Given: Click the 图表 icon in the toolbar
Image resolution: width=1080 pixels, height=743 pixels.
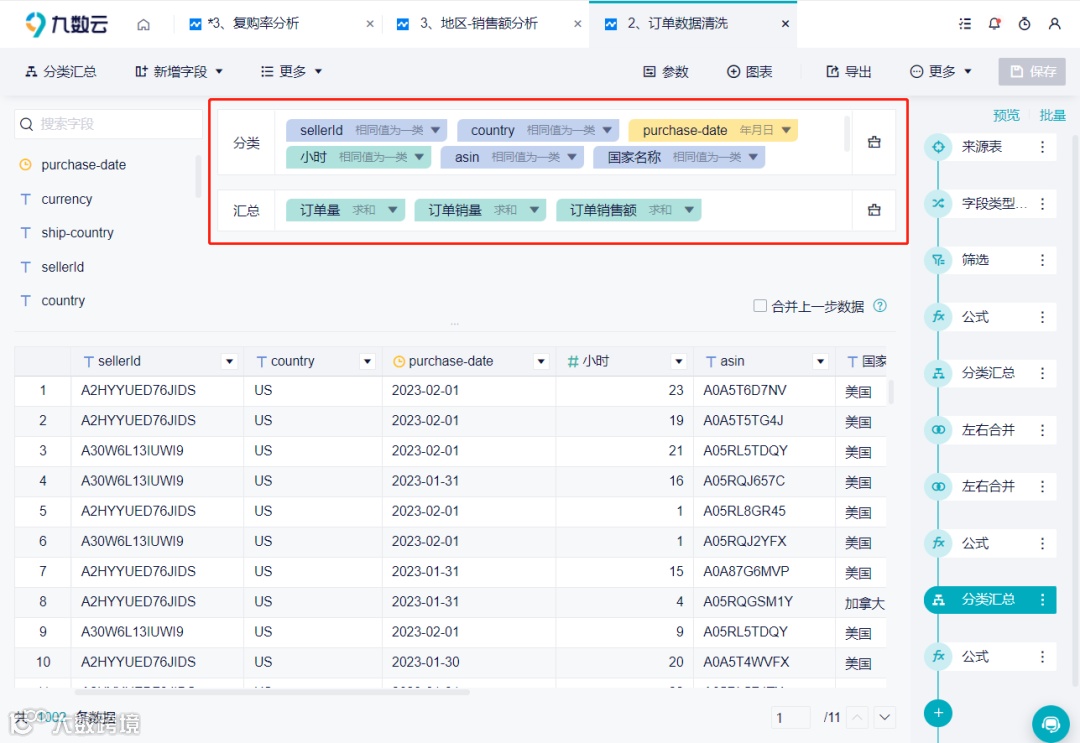Looking at the screenshot, I should 732,71.
